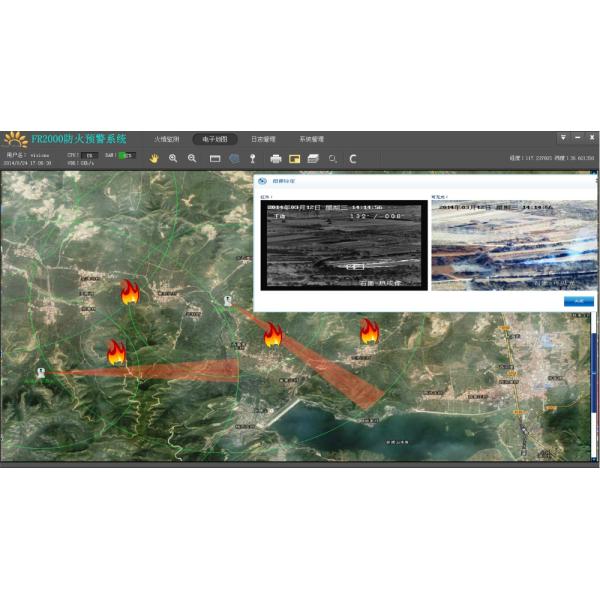Click the upper-left fire marker on map
This screenshot has height=600, width=600.
[129, 292]
